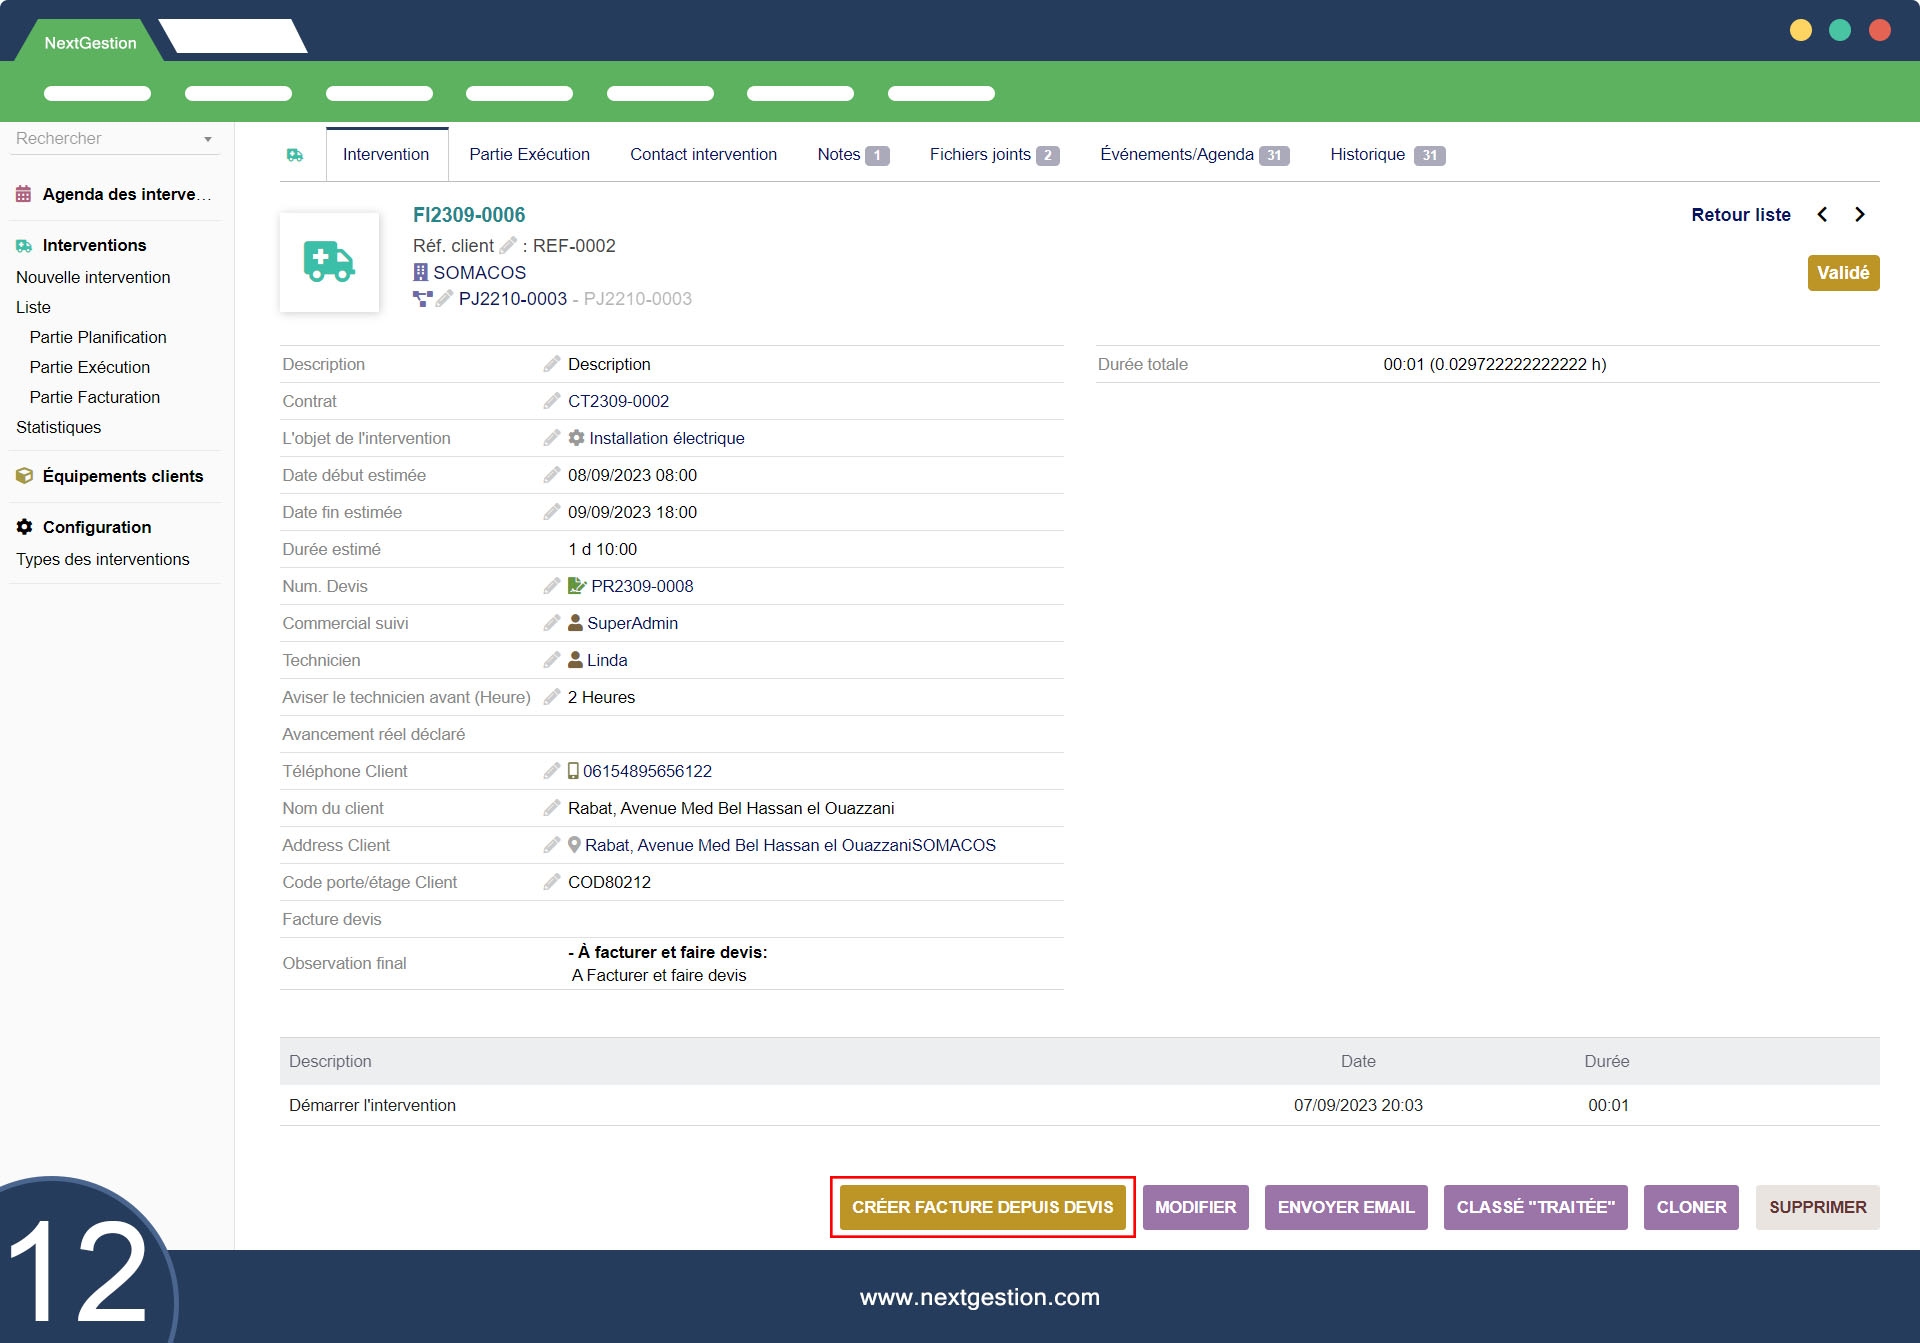Open the Partie Exécution tab
Viewport: 1920px width, 1343px height.
click(x=529, y=155)
